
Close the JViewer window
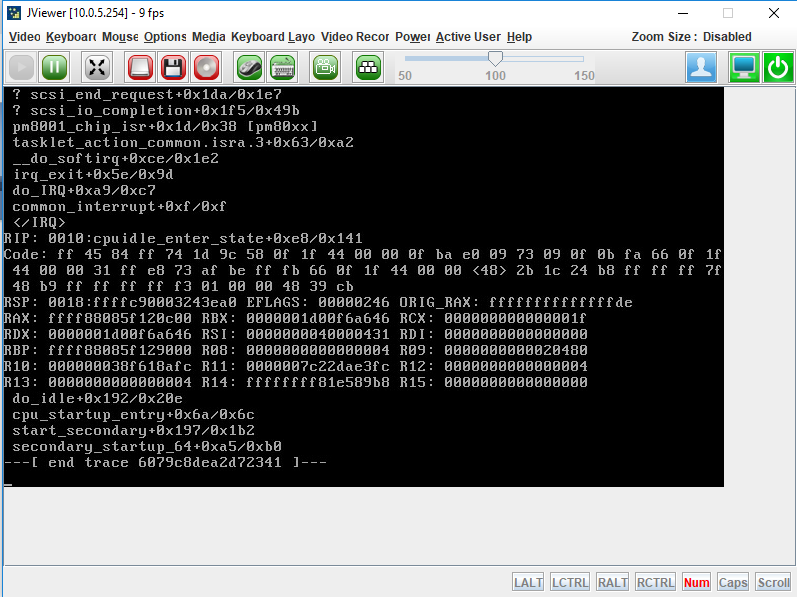click(774, 13)
